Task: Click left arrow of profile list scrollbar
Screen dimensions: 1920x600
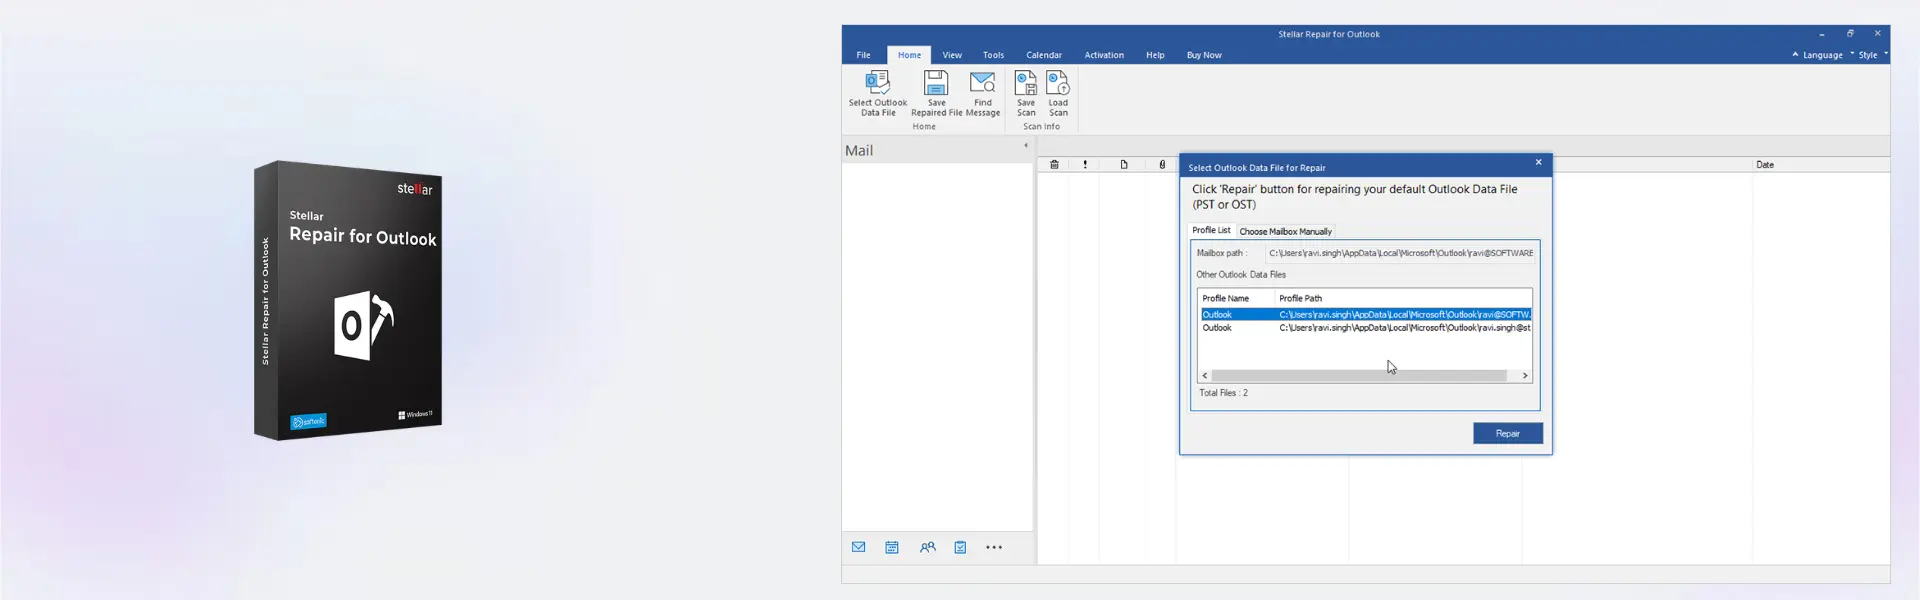Action: click(1205, 376)
